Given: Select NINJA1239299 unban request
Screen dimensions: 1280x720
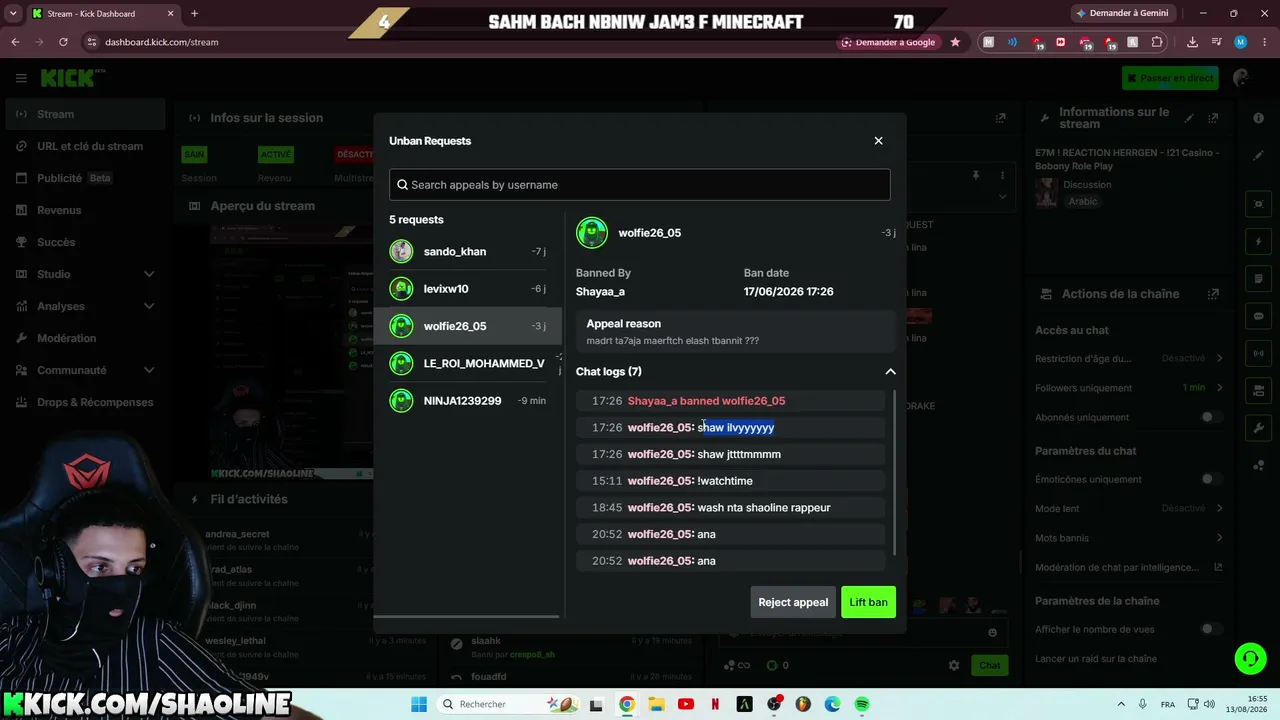Looking at the screenshot, I should click(x=468, y=401).
